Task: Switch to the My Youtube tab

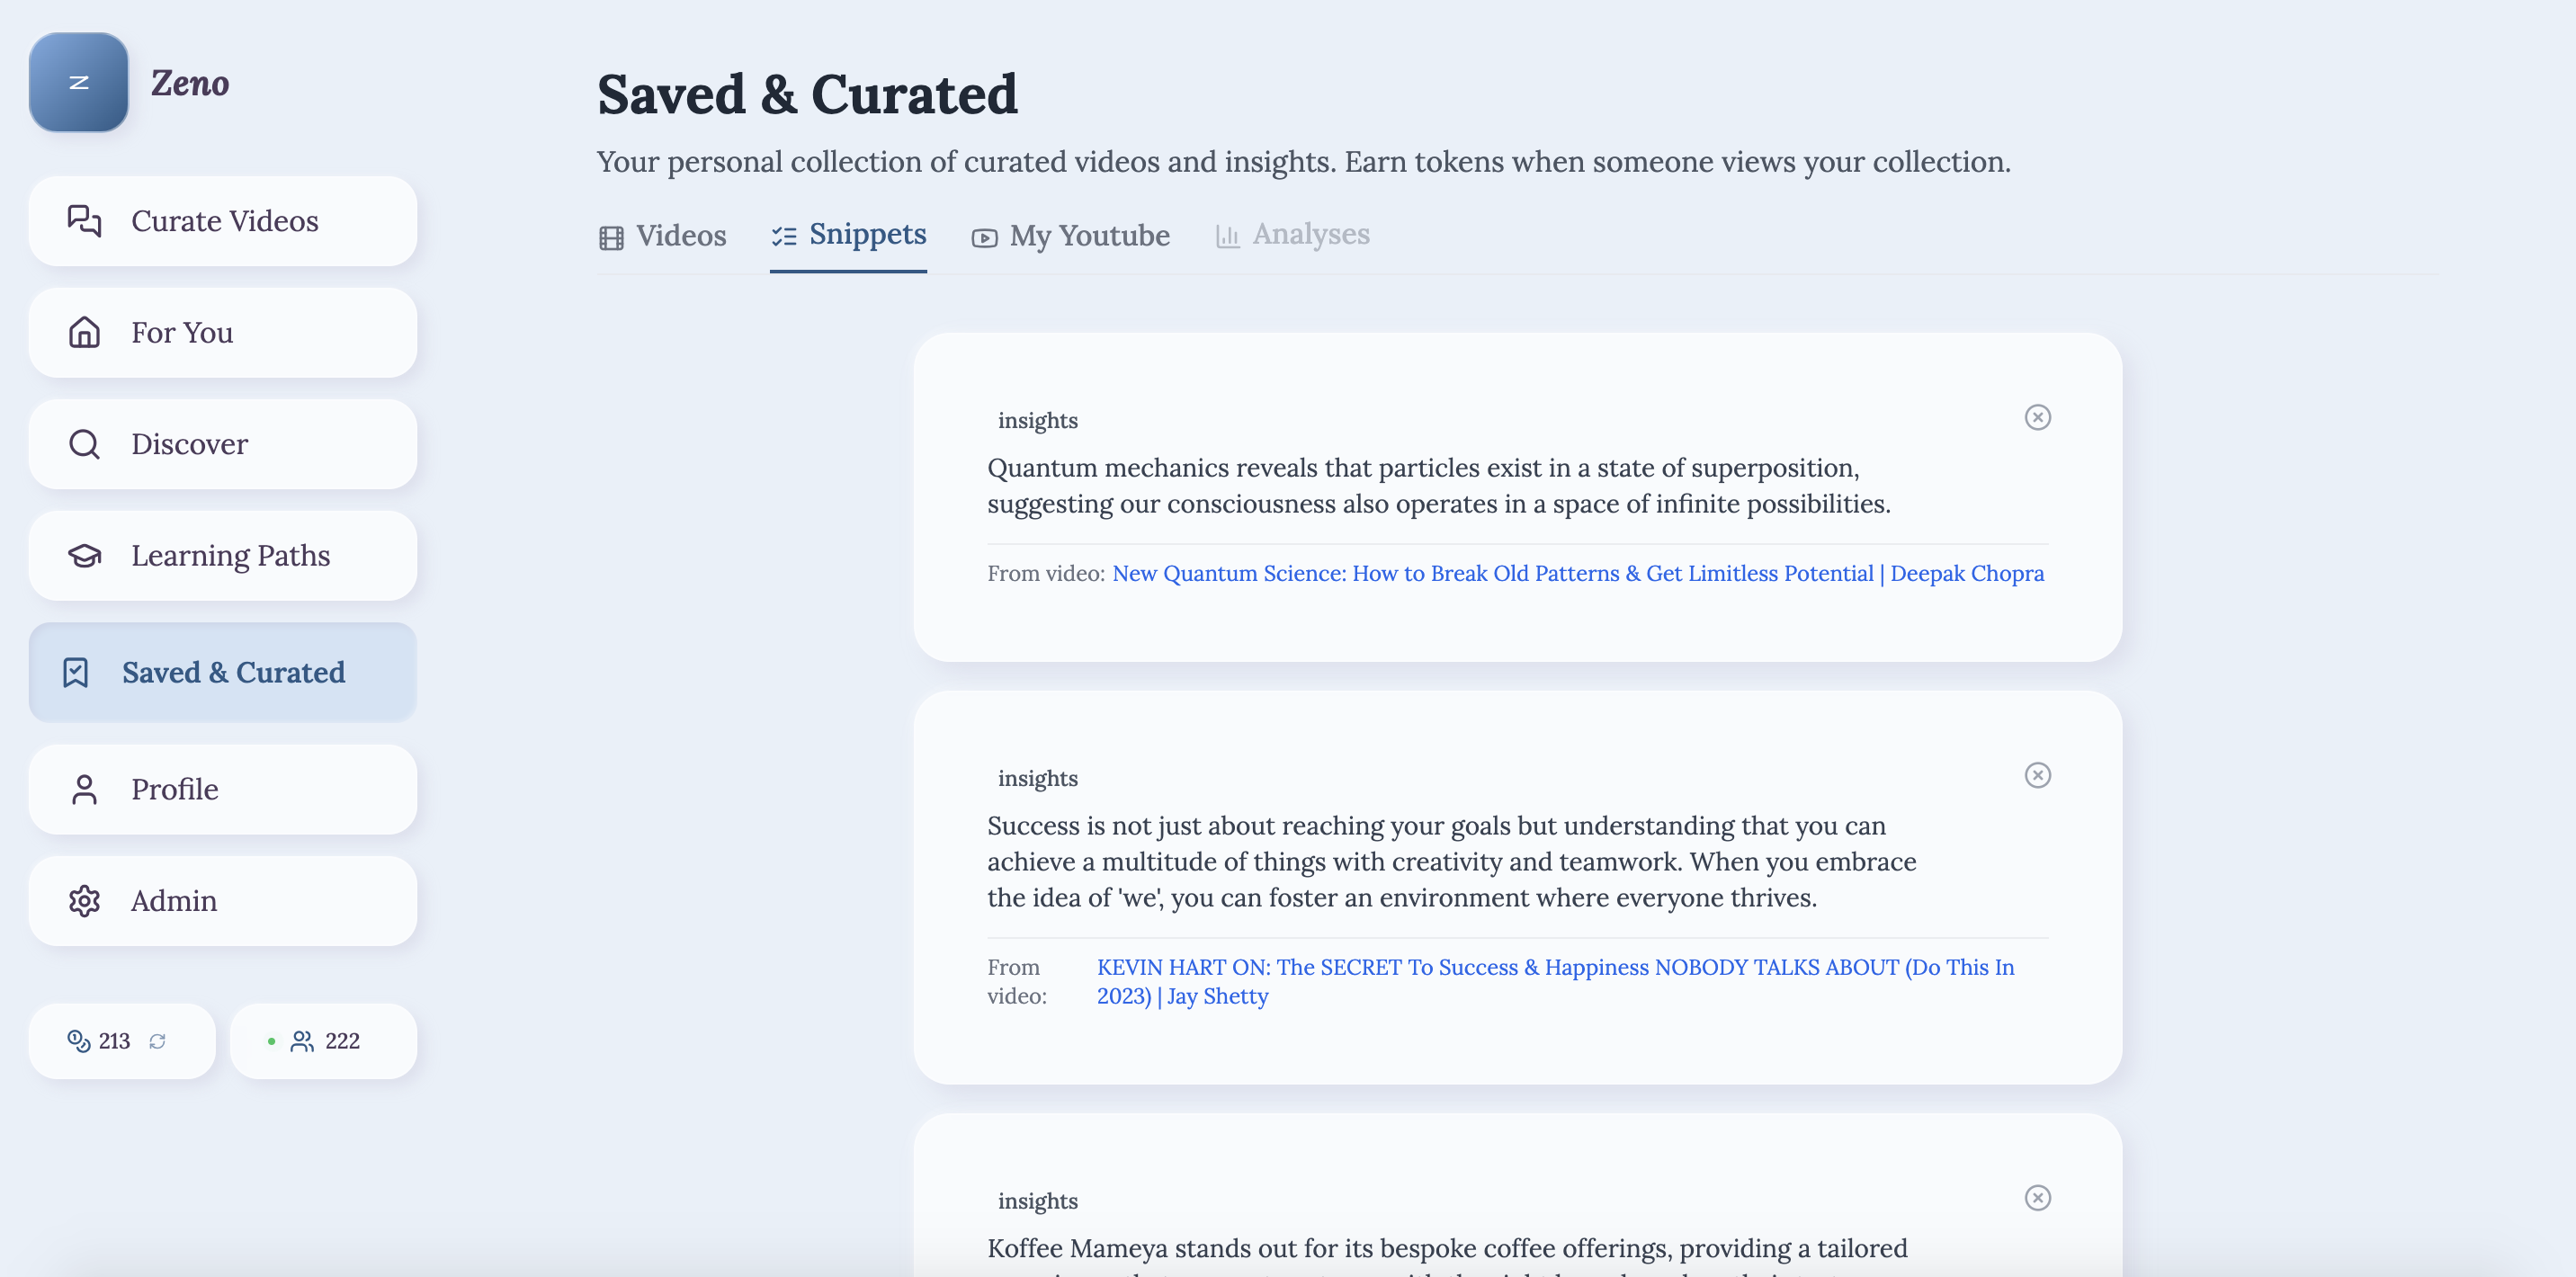Action: [1070, 236]
